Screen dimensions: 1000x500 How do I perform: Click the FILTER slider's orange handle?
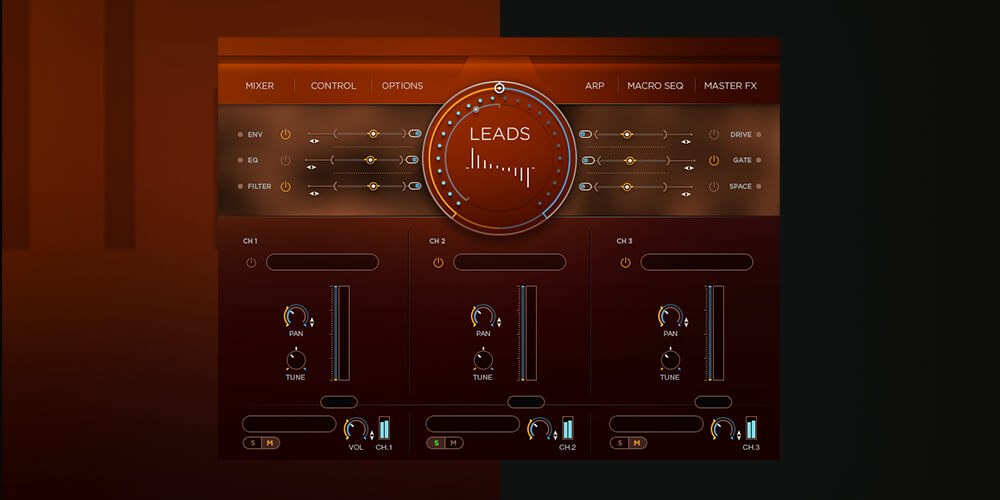tap(373, 185)
